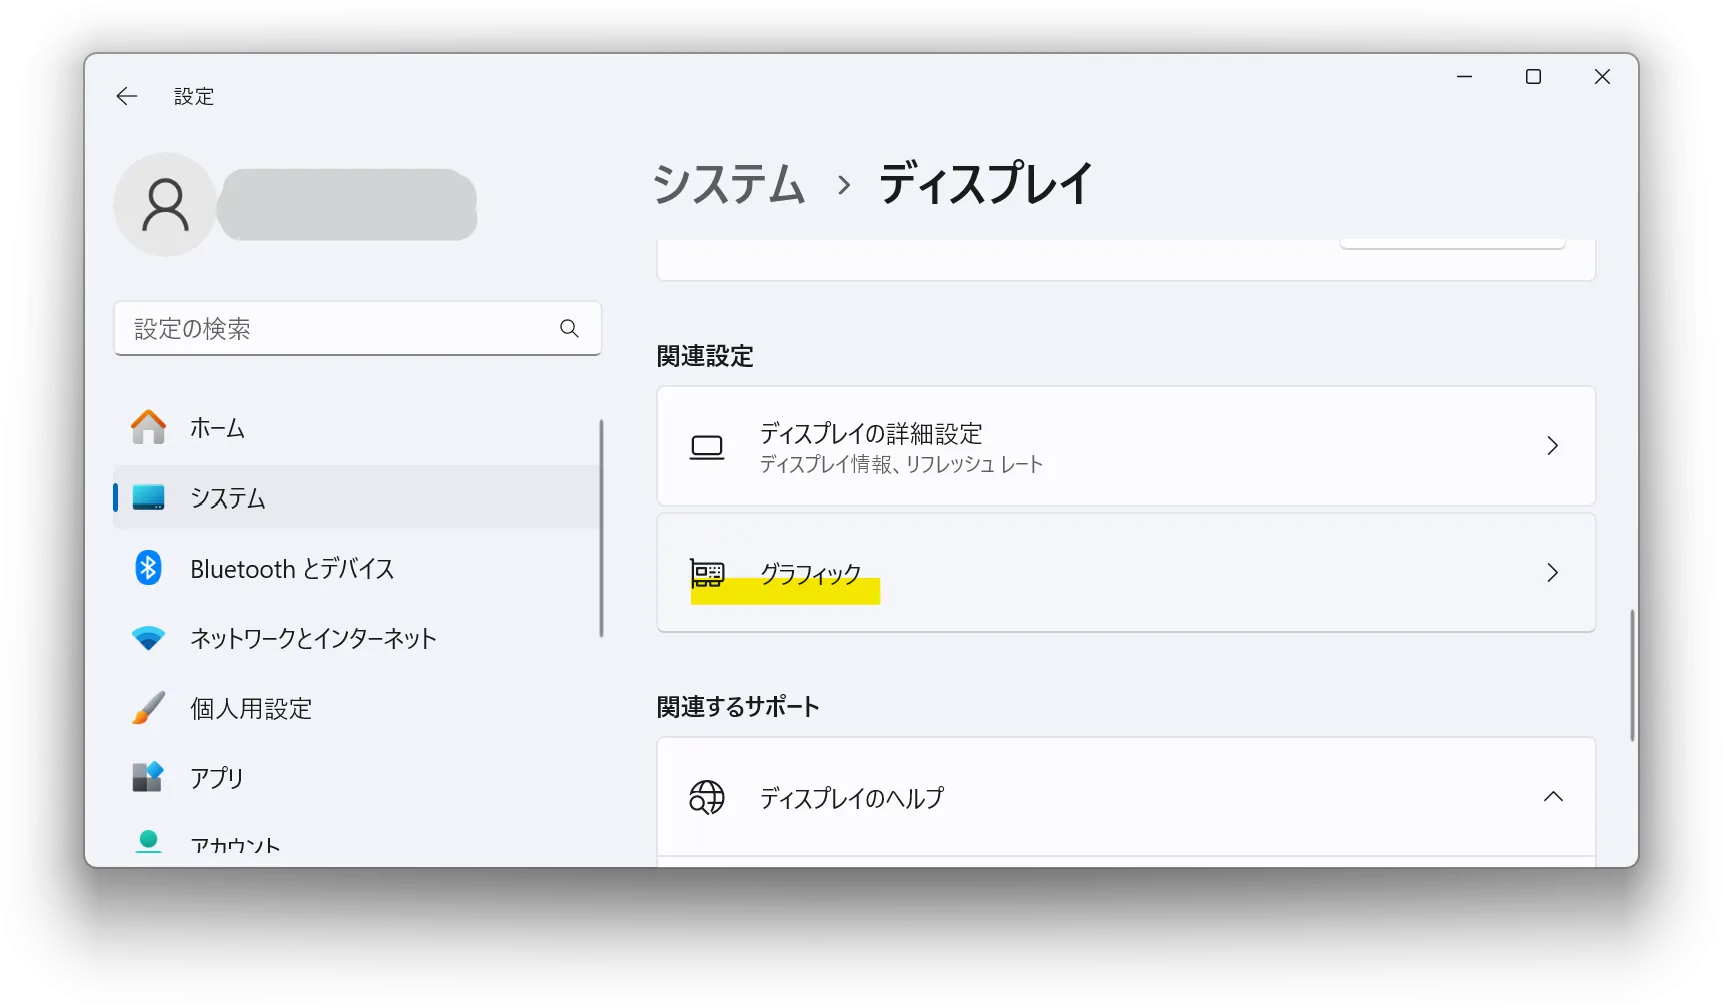Image resolution: width=1723 pixels, height=1008 pixels.
Task: Click the アカウント person icon
Action: (x=149, y=842)
